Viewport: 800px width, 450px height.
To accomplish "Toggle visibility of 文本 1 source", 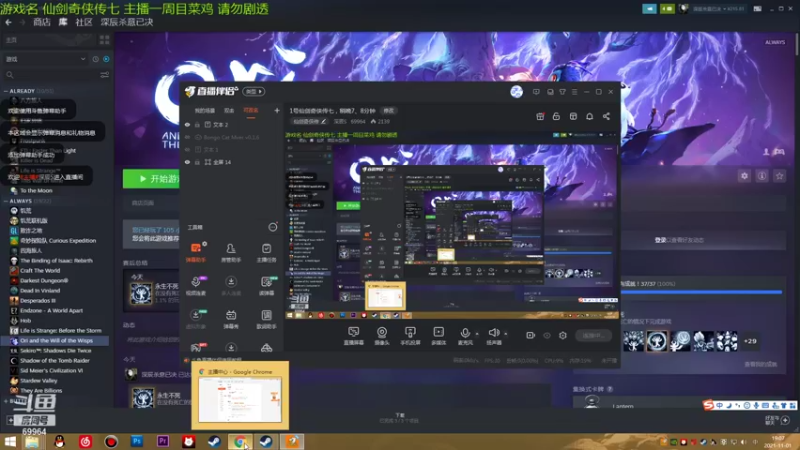I will (x=187, y=149).
